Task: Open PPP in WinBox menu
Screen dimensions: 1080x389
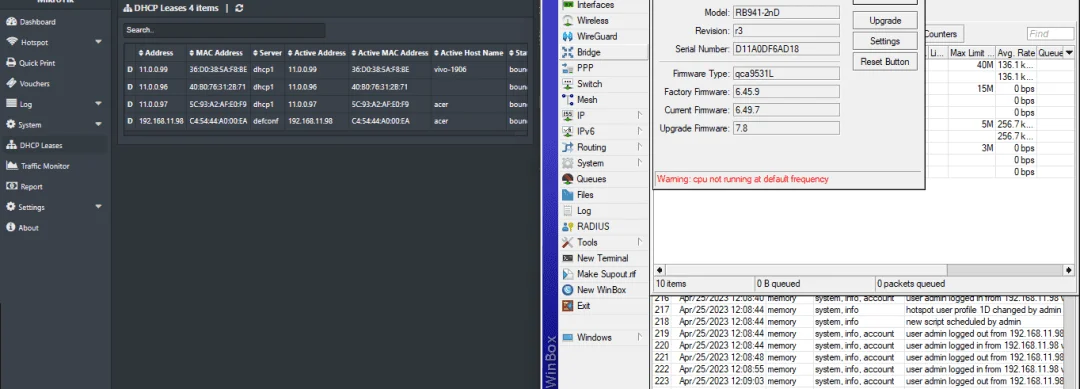Action: click(585, 68)
